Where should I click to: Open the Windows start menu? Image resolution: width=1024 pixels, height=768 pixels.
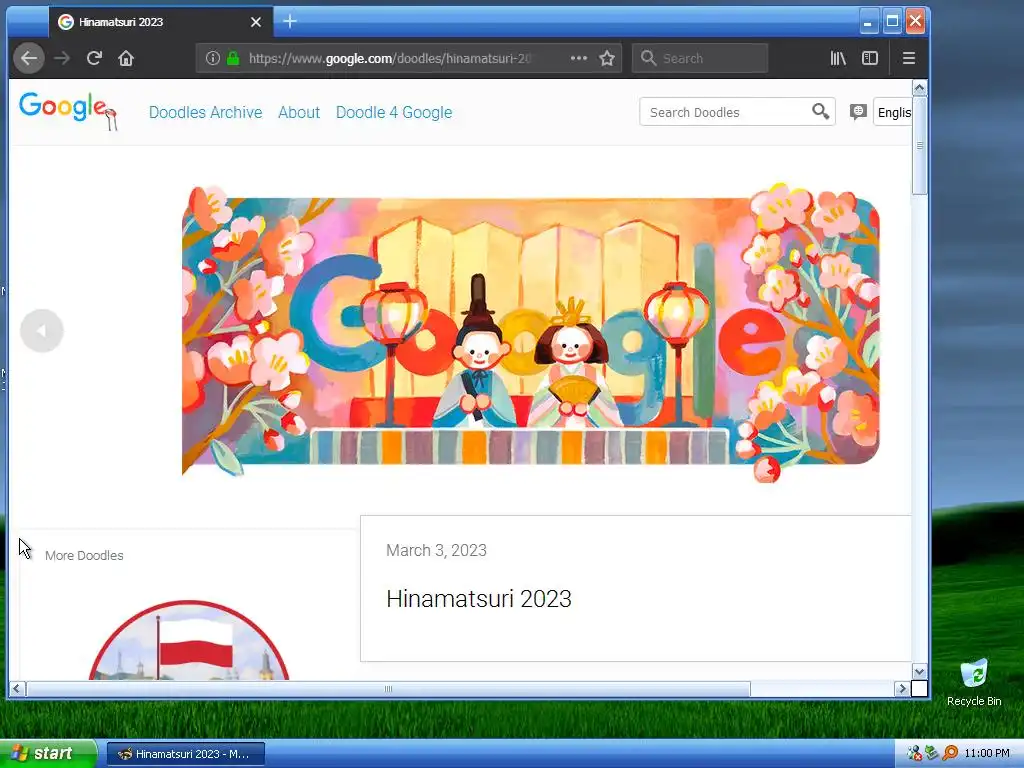click(48, 754)
